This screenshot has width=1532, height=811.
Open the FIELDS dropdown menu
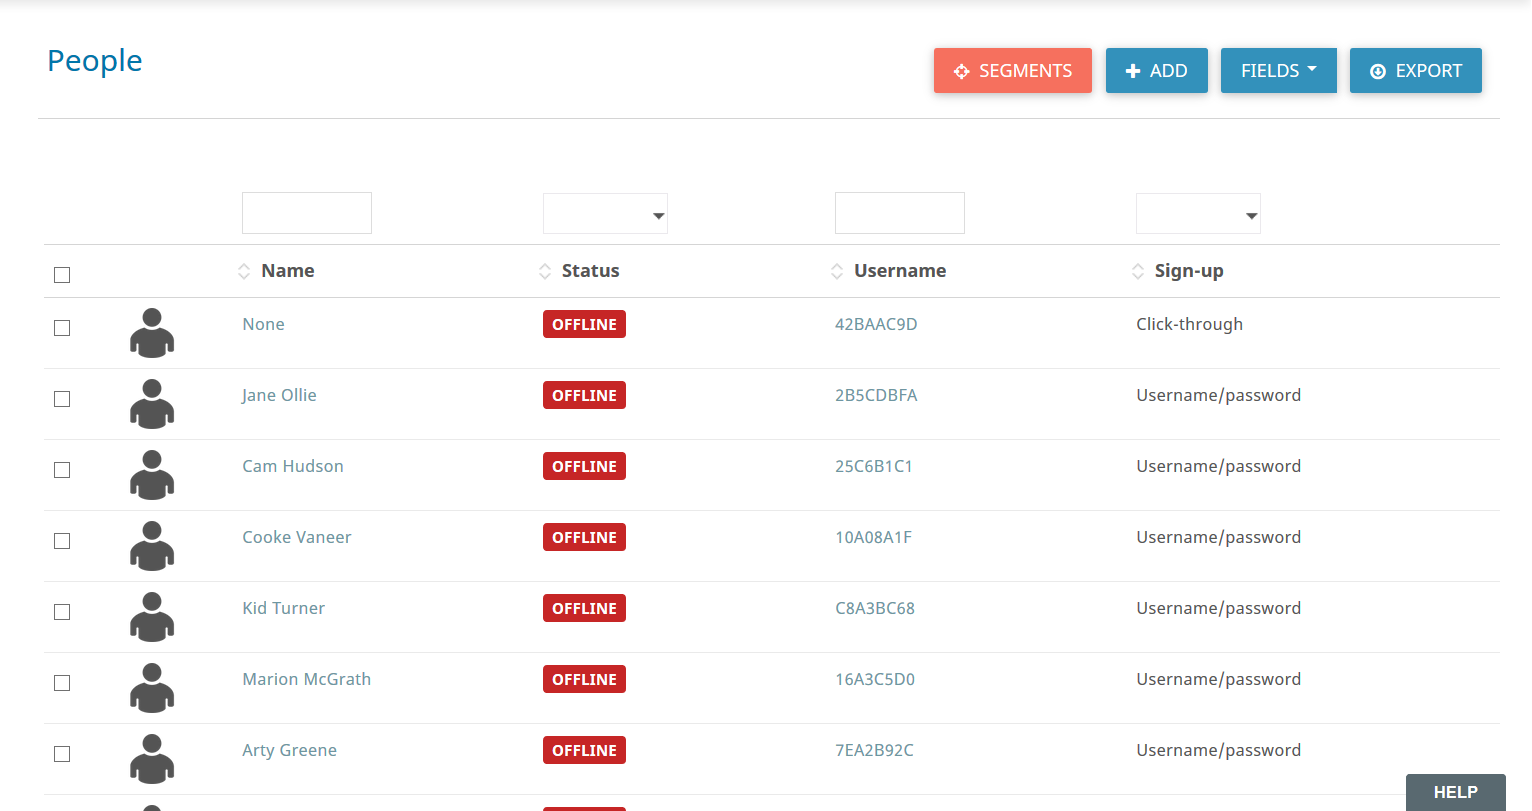pyautogui.click(x=1279, y=71)
